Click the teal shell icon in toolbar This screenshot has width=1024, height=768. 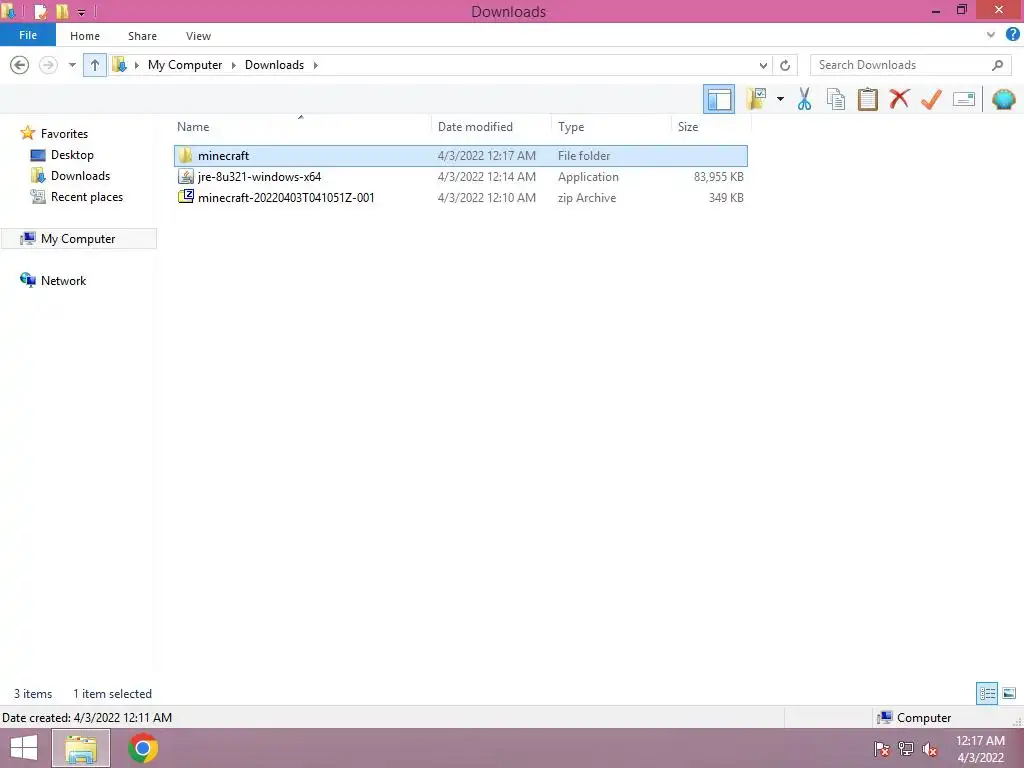tap(1003, 99)
